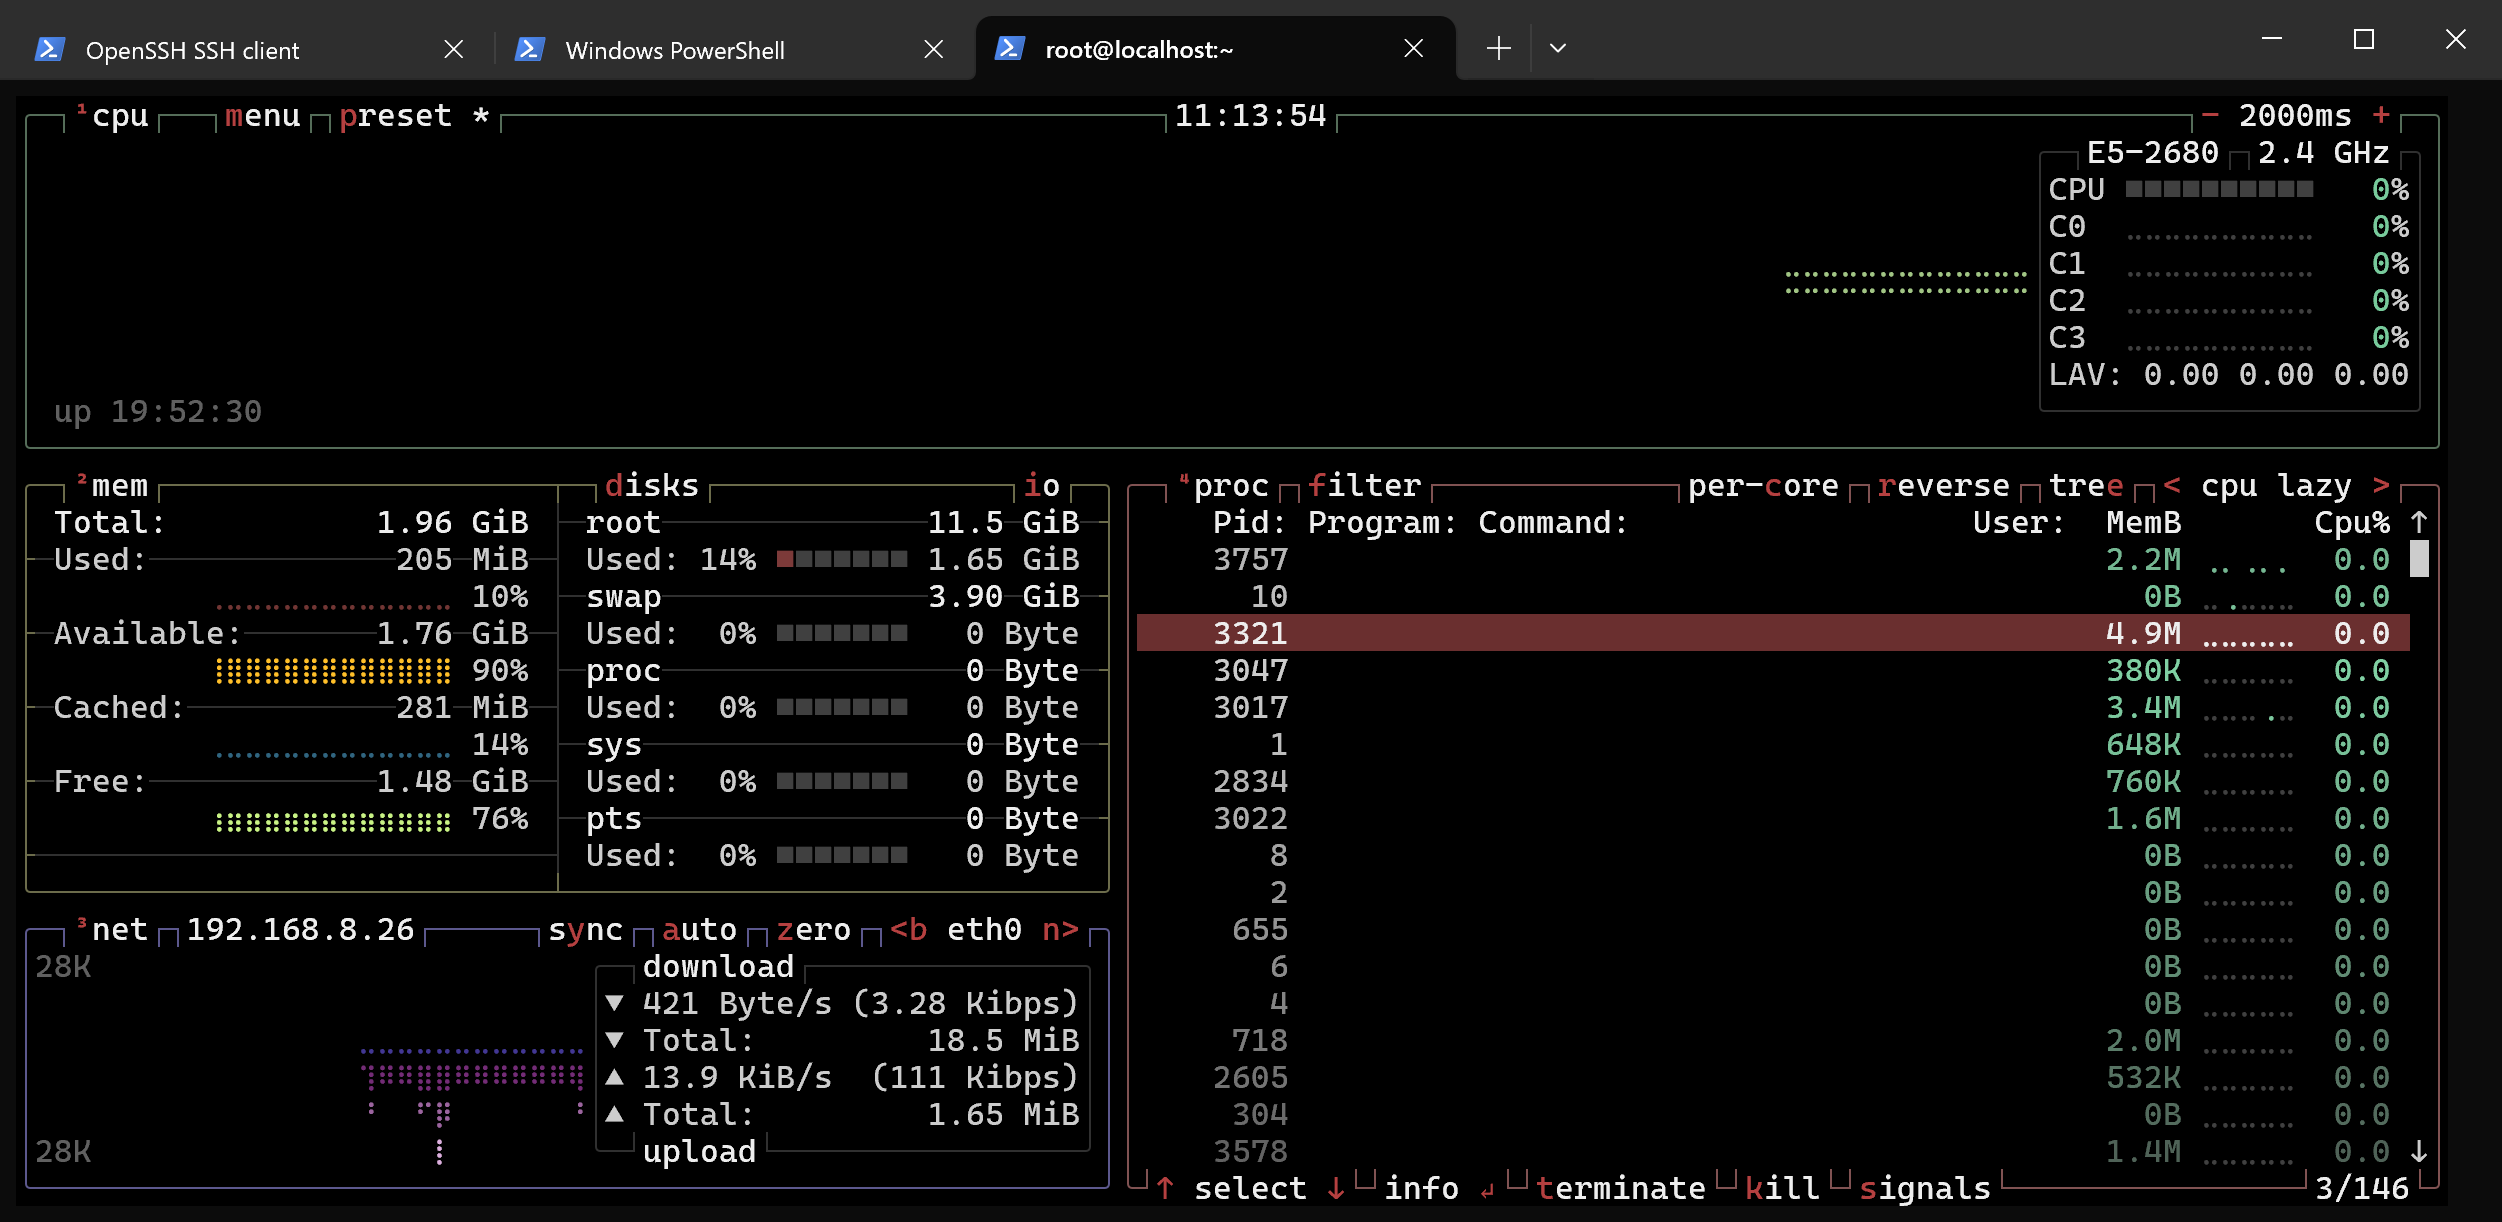Maximize the Windows Terminal window
This screenshot has height=1222, width=2502.
click(2363, 39)
